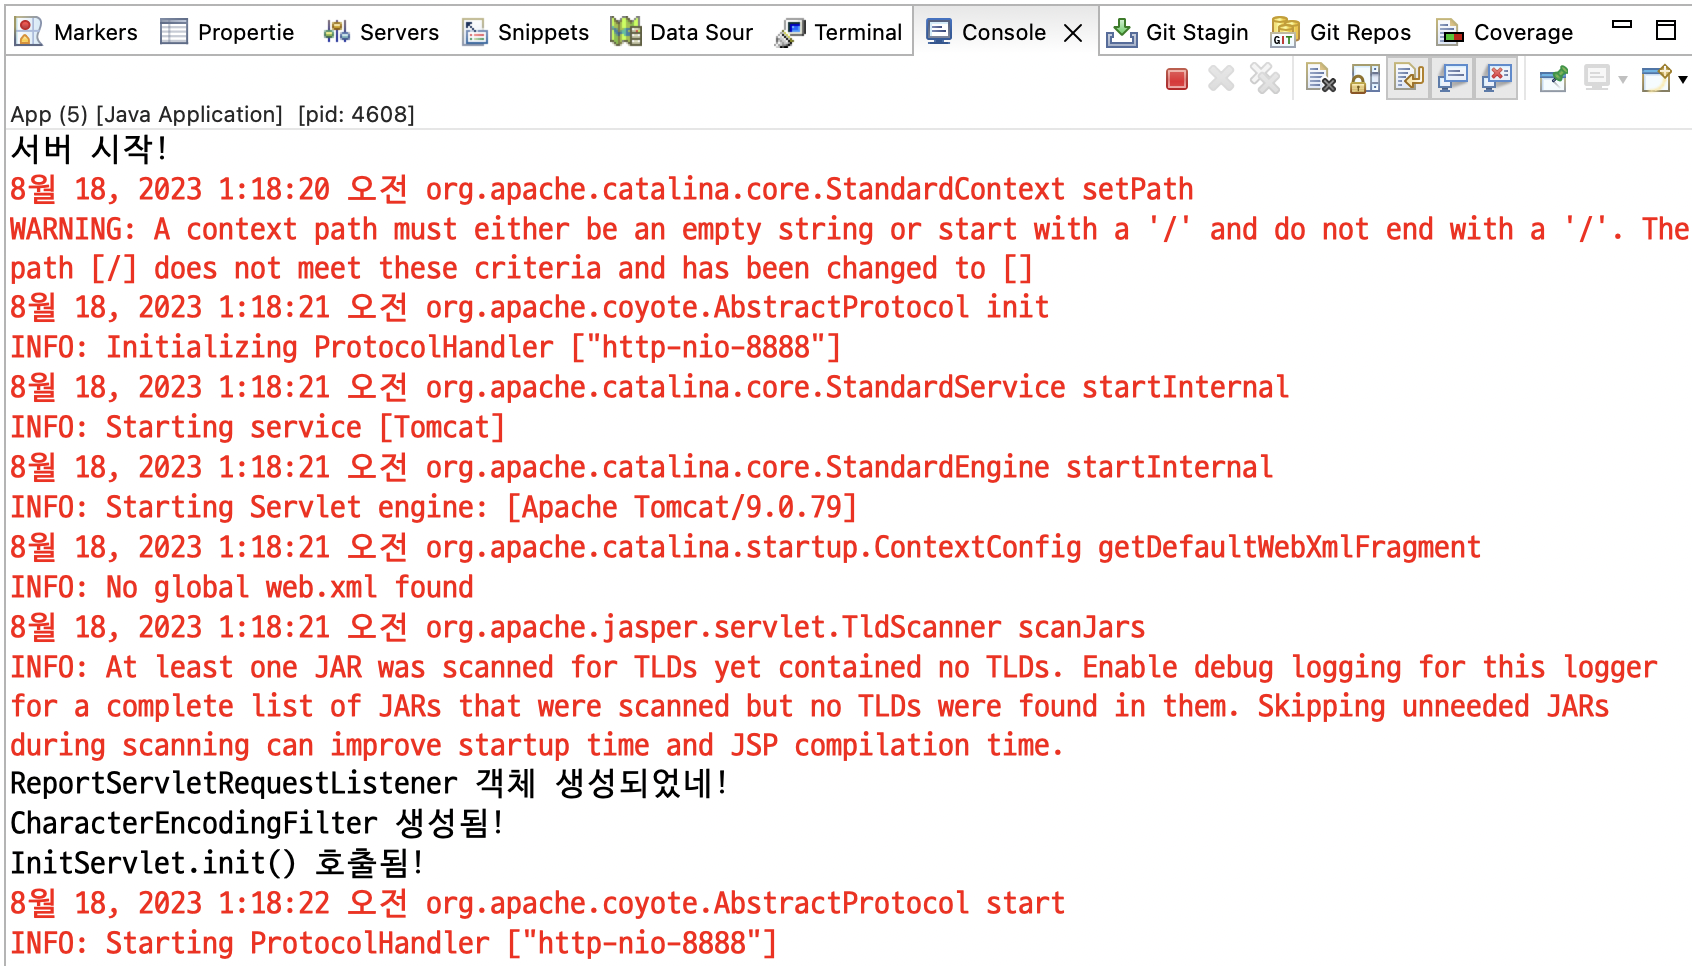Toggle Word Wrap in the console toolbar
The image size is (1692, 966).
(x=1409, y=79)
